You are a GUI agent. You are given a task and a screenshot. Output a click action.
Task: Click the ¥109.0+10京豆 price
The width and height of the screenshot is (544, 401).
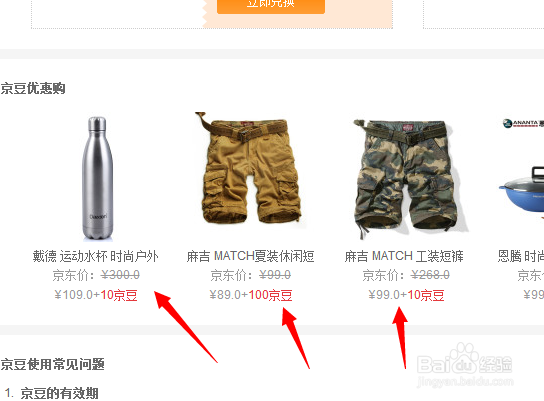[96, 295]
